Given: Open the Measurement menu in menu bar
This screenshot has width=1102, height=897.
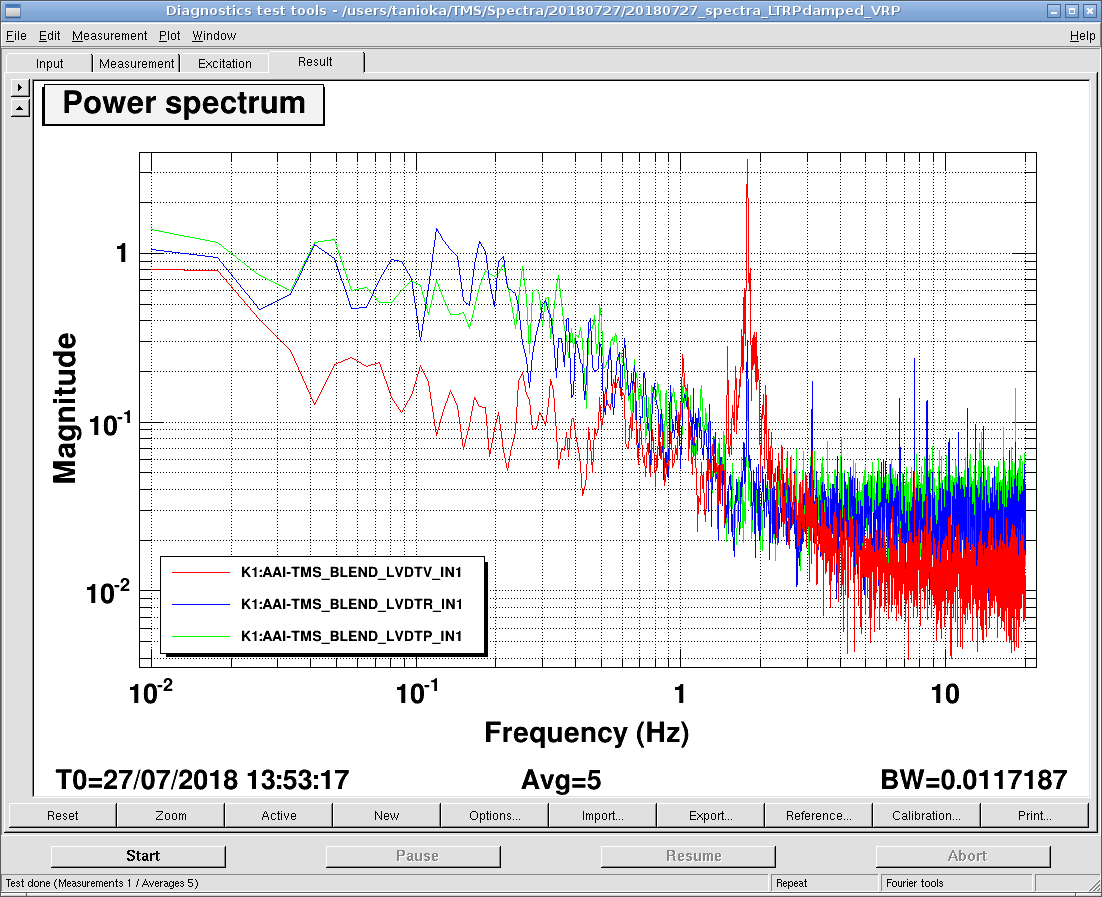Looking at the screenshot, I should [x=110, y=36].
